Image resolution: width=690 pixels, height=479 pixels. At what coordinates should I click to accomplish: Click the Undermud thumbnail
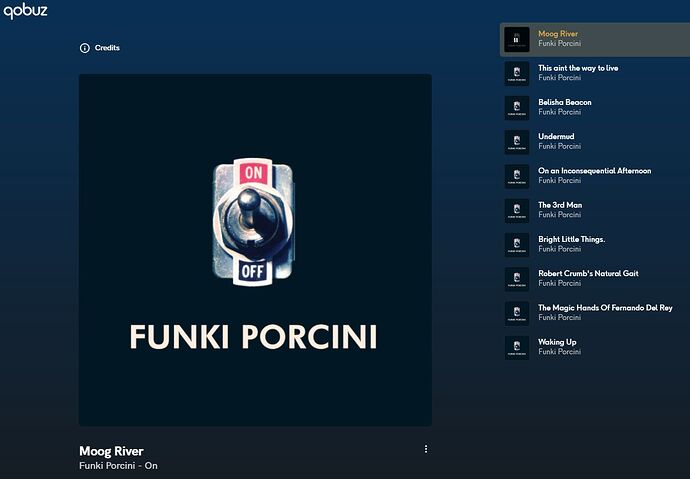coord(517,142)
